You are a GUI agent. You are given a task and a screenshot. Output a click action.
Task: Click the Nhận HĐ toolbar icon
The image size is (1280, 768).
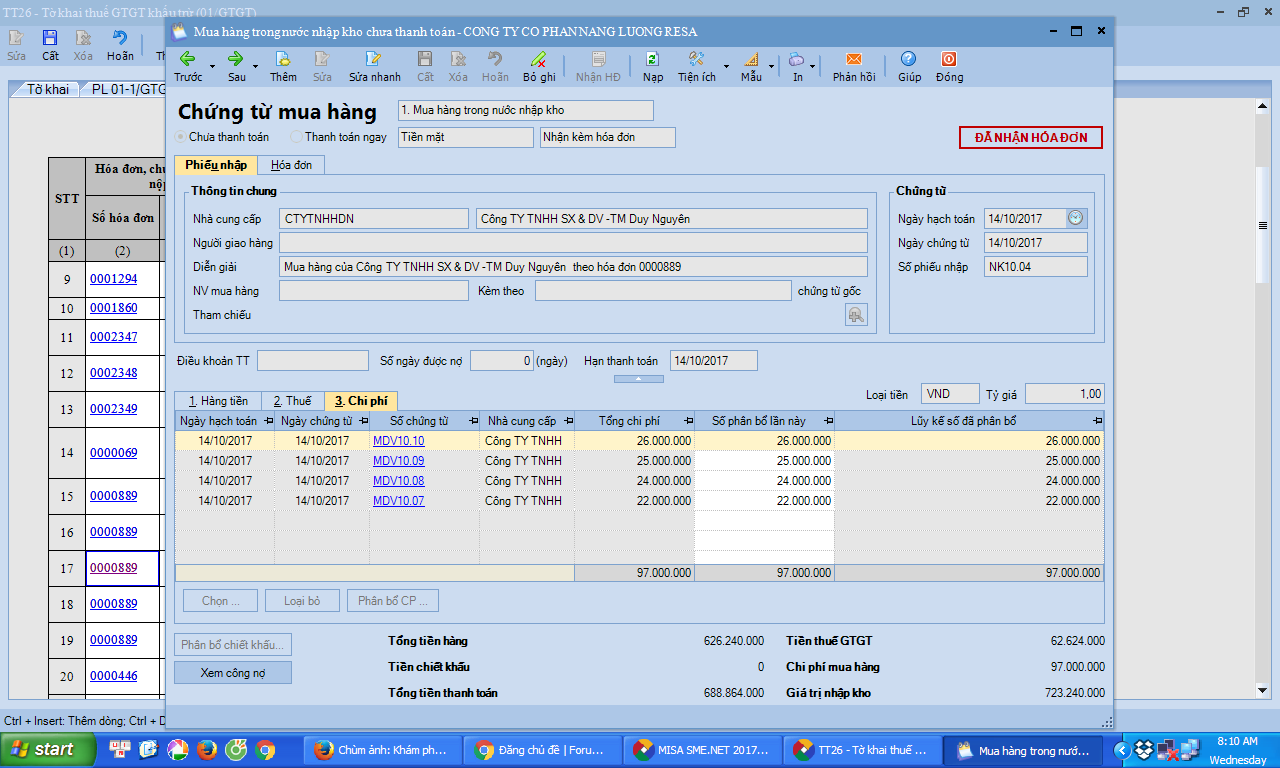598,66
